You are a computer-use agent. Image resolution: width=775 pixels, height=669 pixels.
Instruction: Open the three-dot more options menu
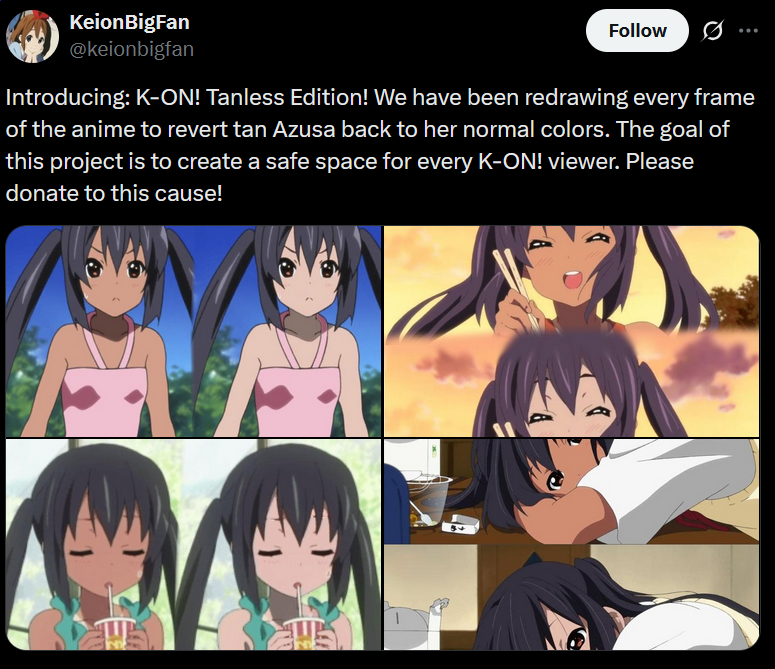point(748,31)
